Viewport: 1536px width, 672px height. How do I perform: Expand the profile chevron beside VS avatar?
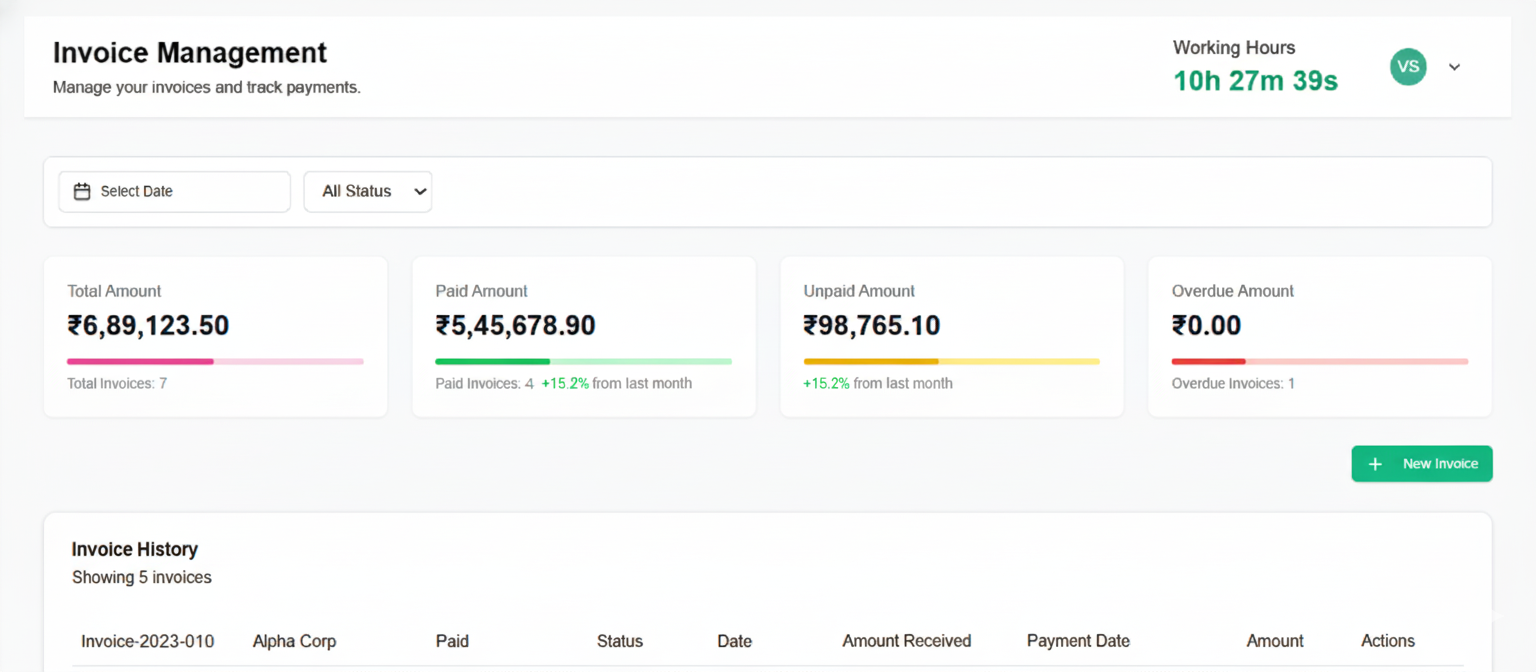tap(1454, 66)
